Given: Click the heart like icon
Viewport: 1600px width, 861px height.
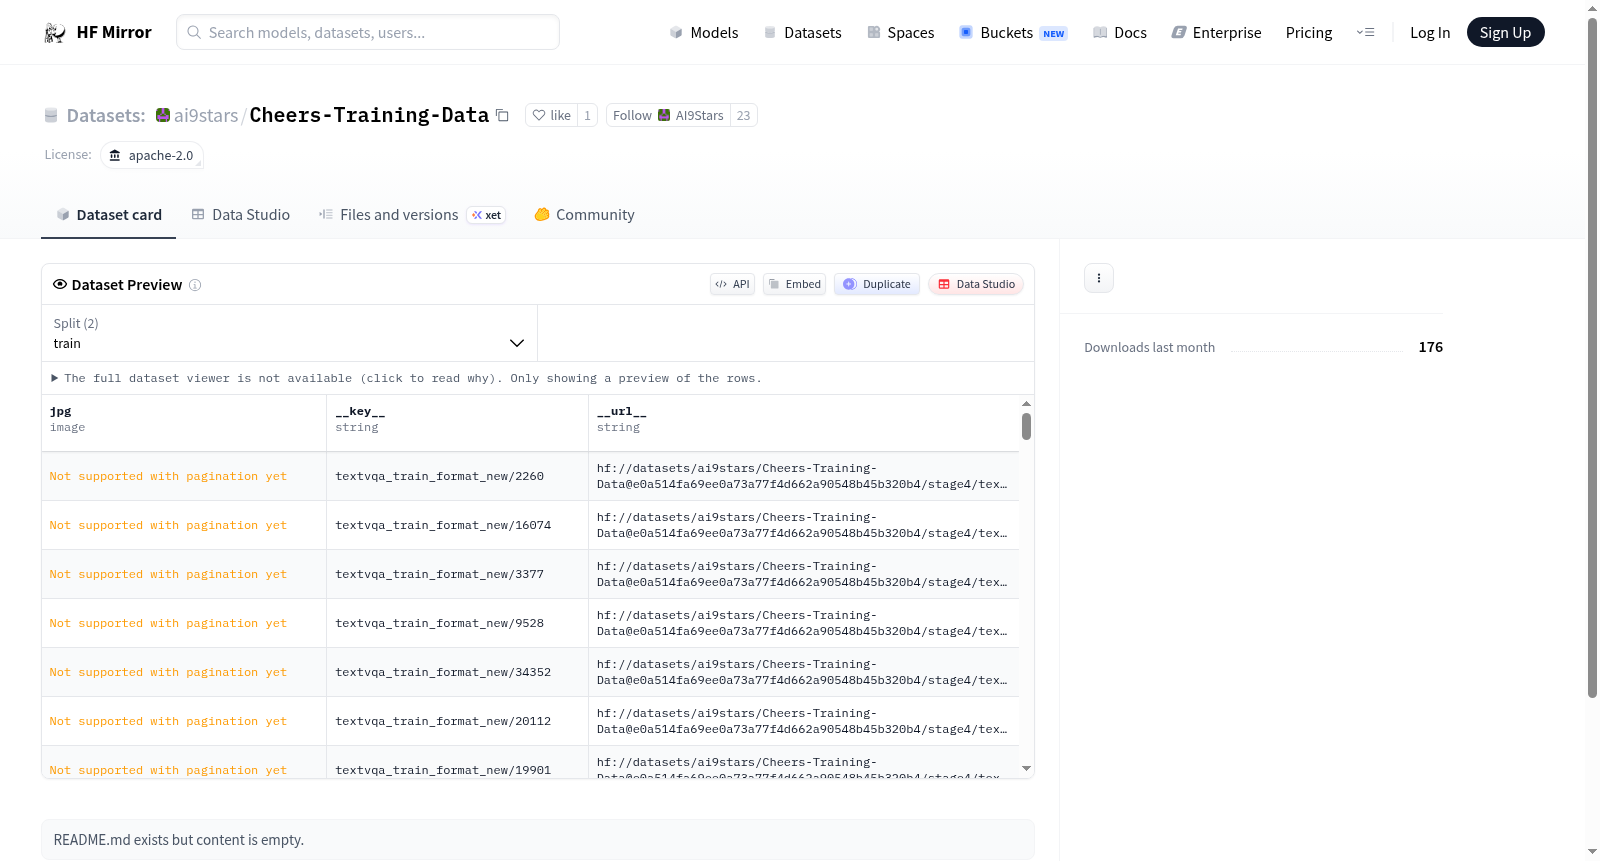Looking at the screenshot, I should tap(539, 116).
